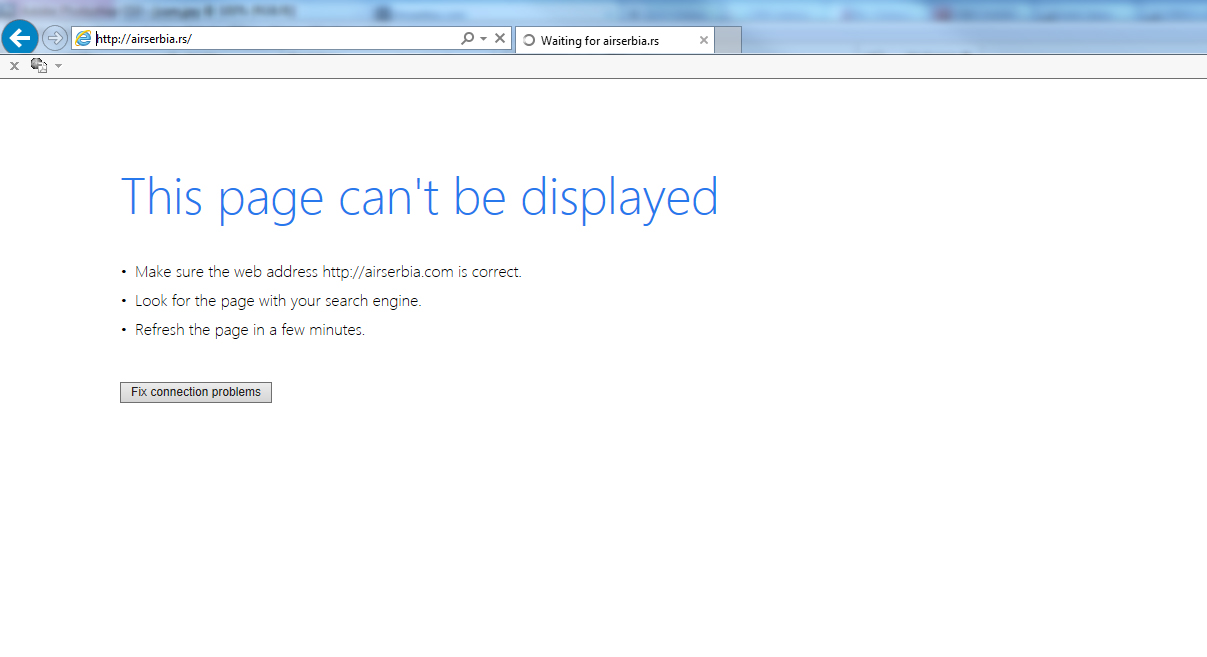Viewport: 1207px width, 657px height.
Task: Click the 'Refresh the page in a few minutes' text
Action: coord(250,330)
